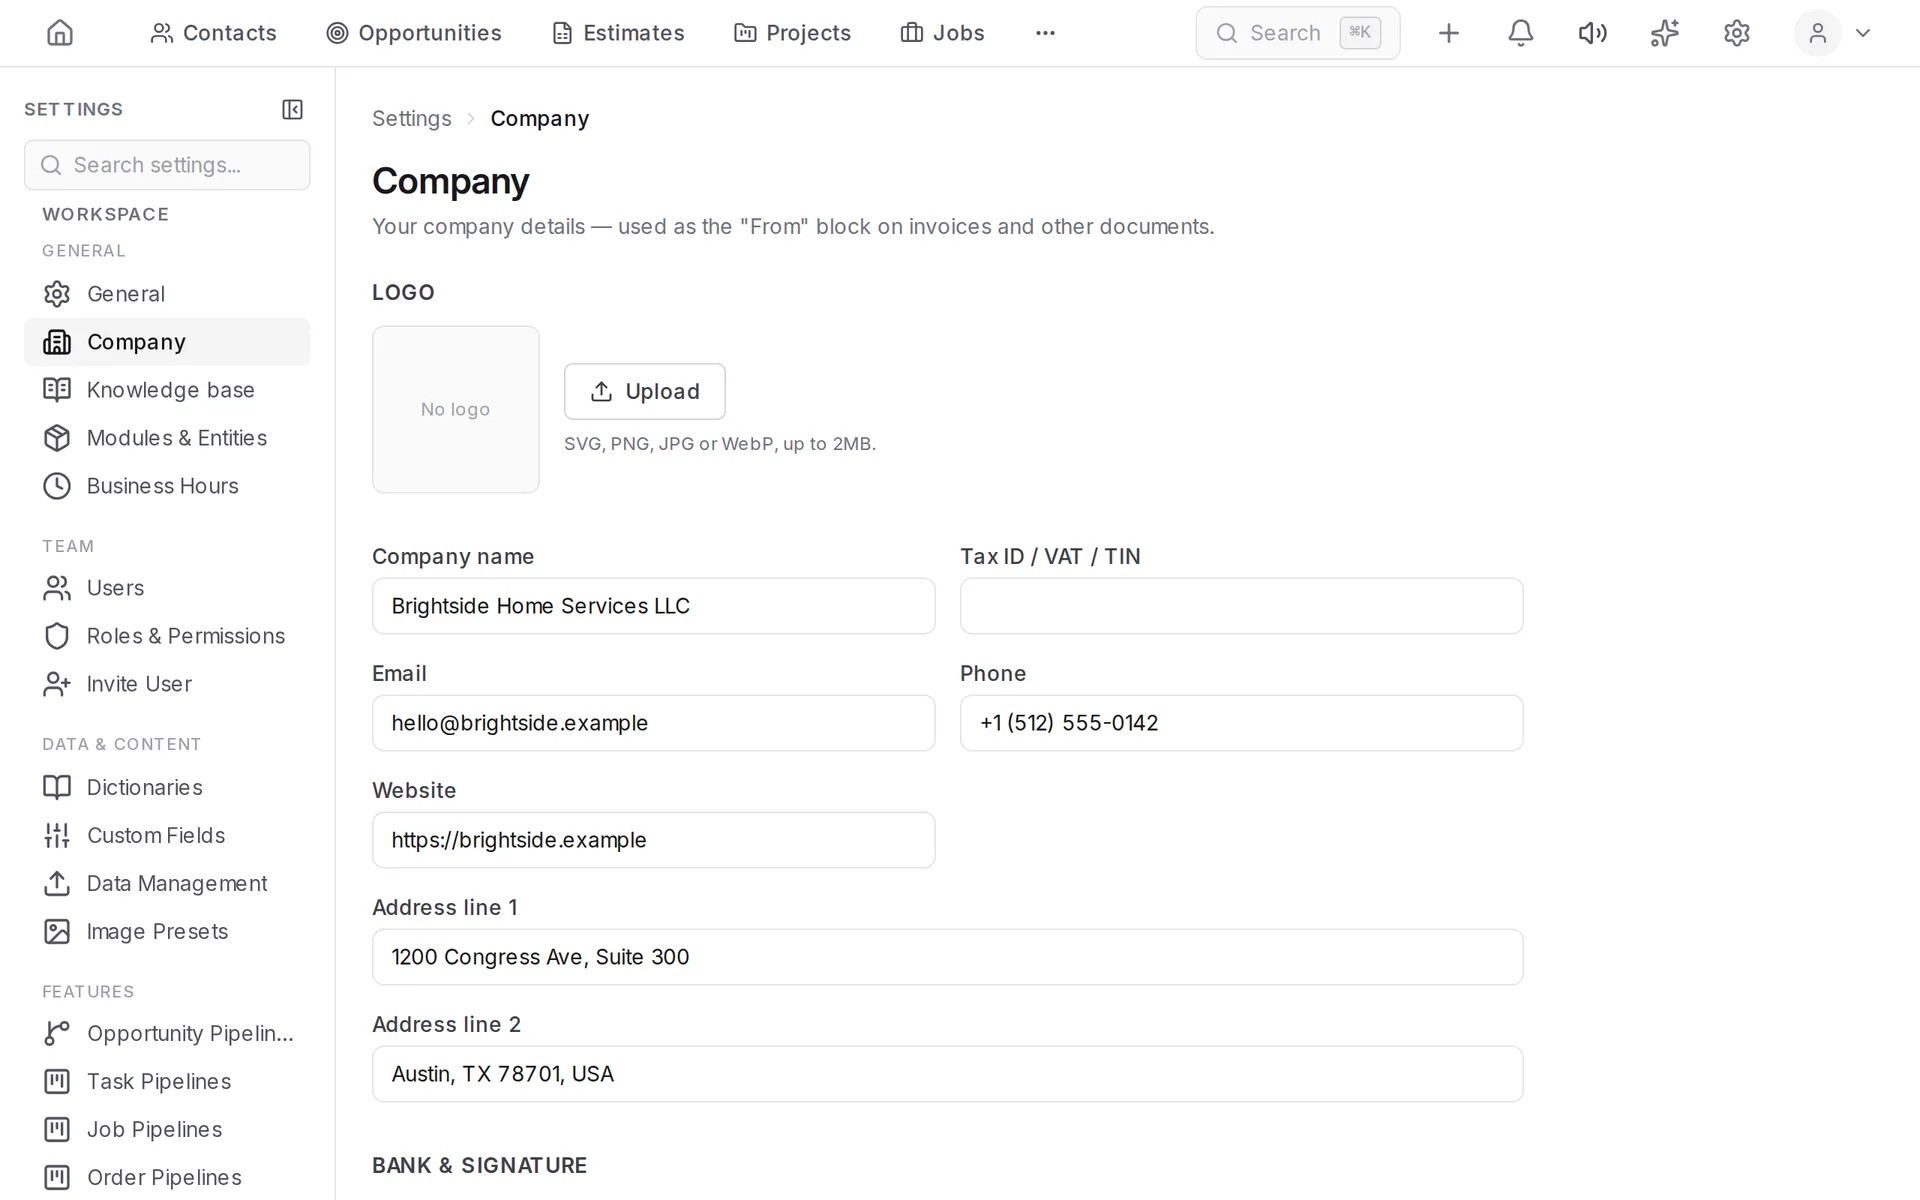Open Business Hours settings

point(167,486)
